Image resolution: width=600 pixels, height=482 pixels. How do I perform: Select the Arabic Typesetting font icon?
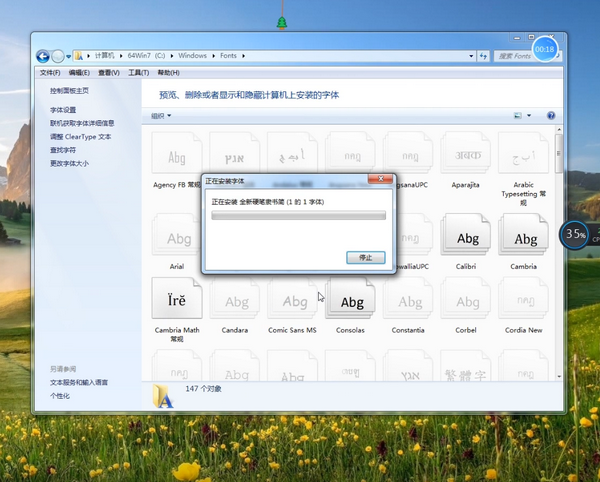[x=523, y=153]
